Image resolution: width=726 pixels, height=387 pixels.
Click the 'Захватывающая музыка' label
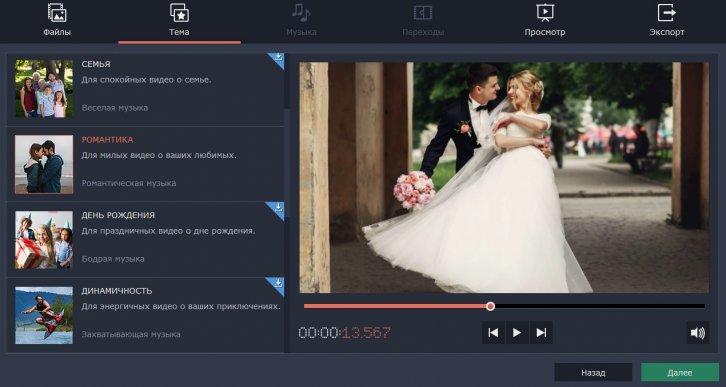pyautogui.click(x=131, y=334)
